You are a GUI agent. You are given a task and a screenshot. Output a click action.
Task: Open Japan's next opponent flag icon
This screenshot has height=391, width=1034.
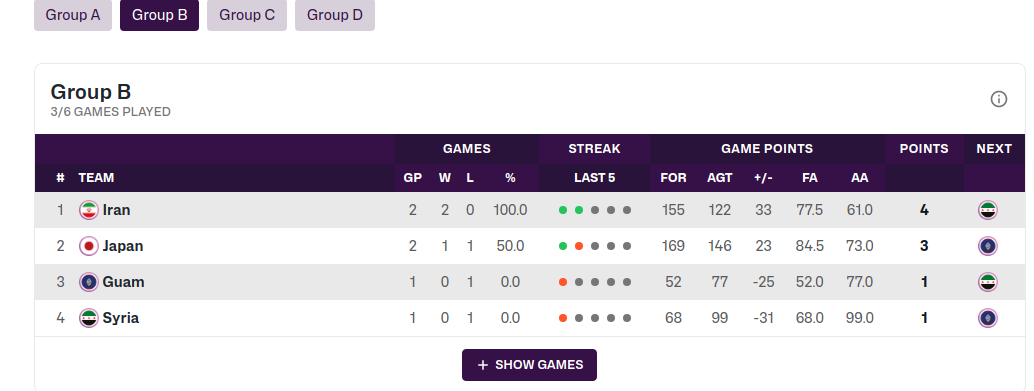pyautogui.click(x=987, y=247)
